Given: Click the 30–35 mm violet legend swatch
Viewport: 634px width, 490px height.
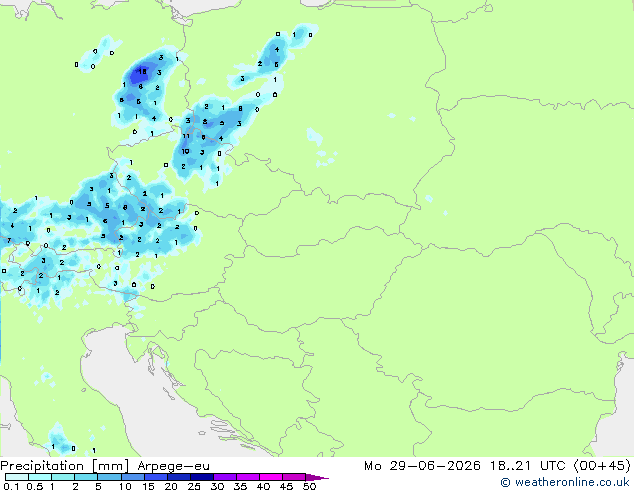Looking at the screenshot, I should tap(225, 477).
